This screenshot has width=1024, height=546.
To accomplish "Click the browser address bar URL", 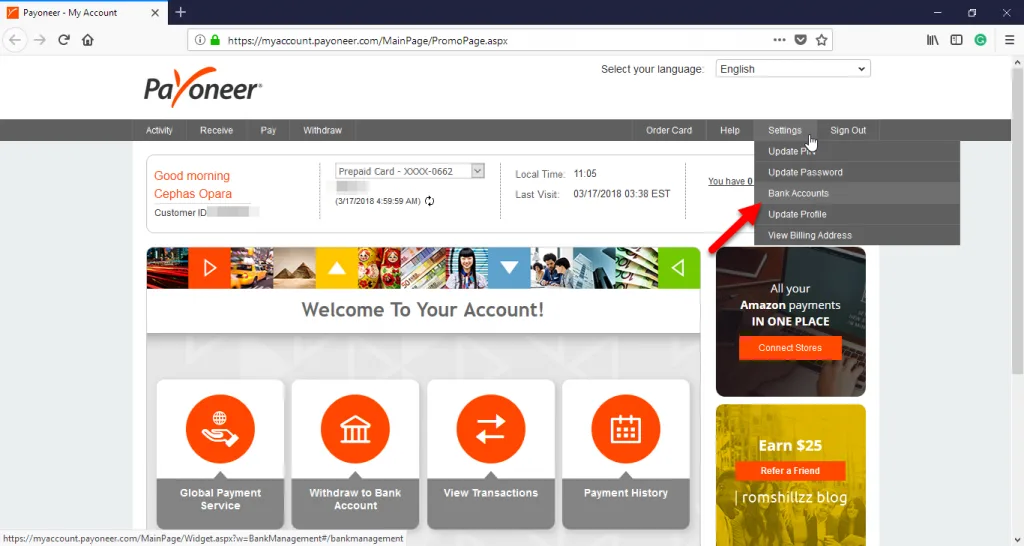I will [x=368, y=40].
